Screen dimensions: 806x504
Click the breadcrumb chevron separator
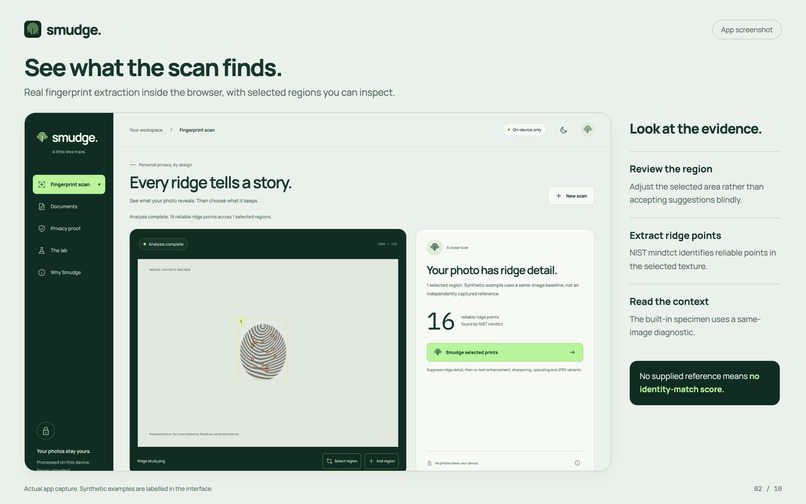[x=171, y=130]
